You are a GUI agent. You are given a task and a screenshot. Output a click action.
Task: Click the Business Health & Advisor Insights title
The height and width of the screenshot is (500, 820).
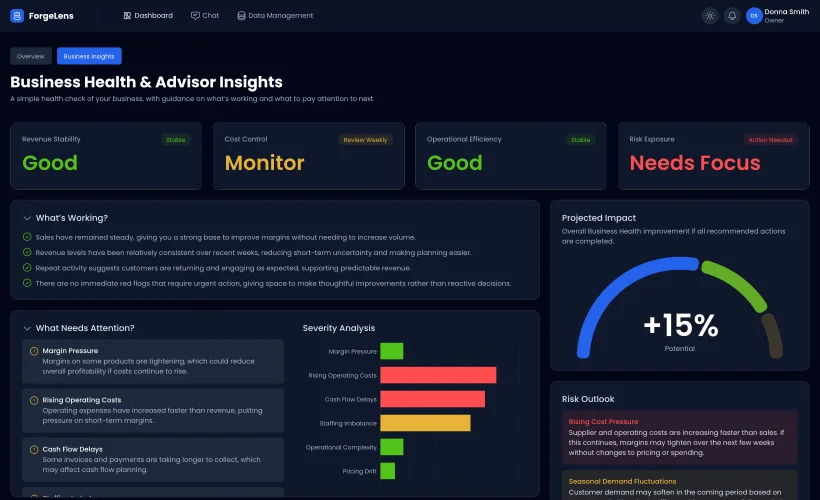146,82
